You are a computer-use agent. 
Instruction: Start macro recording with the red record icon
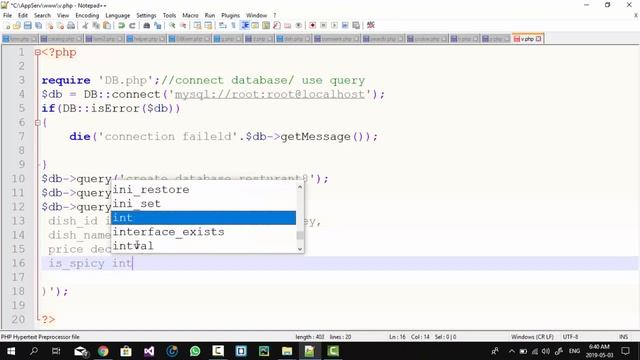[x=313, y=25]
